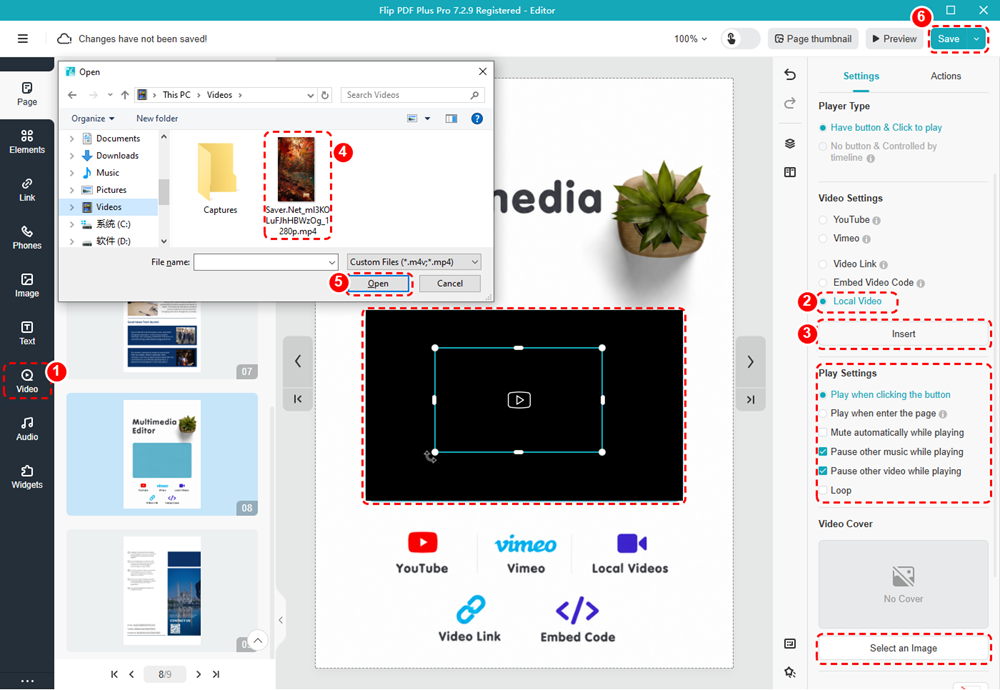Expand the Documents tree node
The width and height of the screenshot is (1000, 690).
click(71, 138)
